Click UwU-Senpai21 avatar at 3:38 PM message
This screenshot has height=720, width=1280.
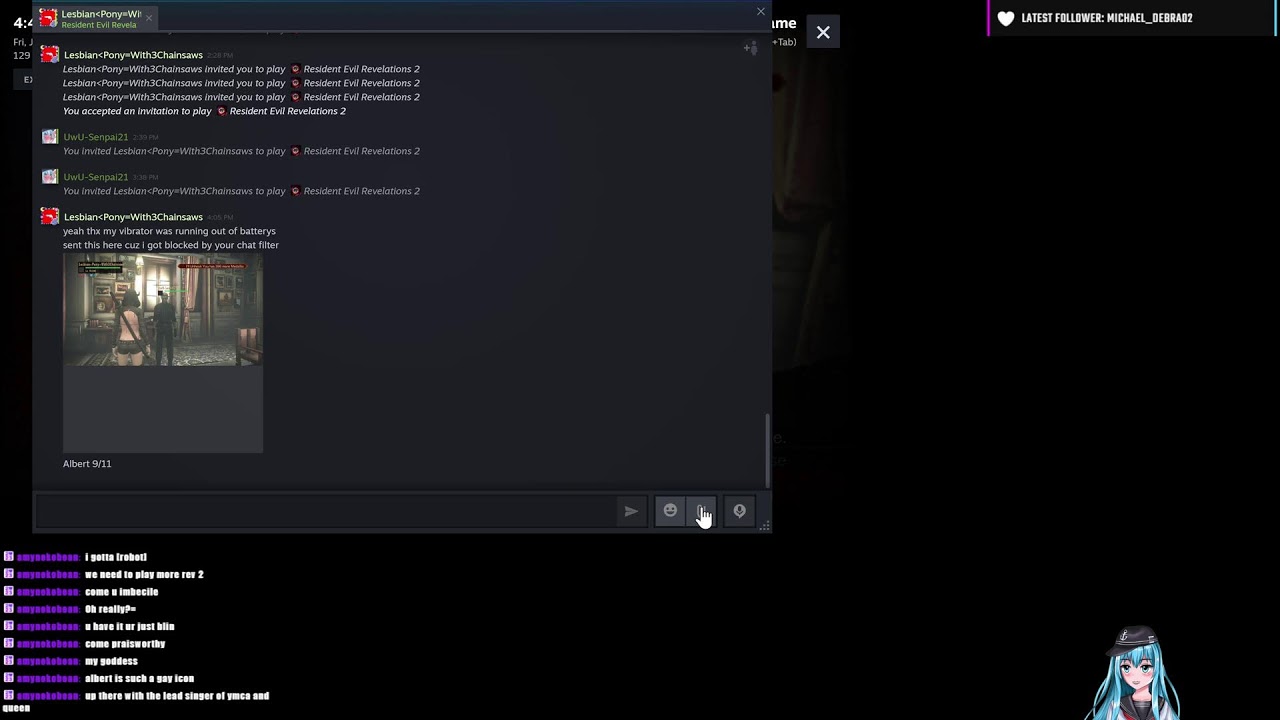tap(49, 177)
